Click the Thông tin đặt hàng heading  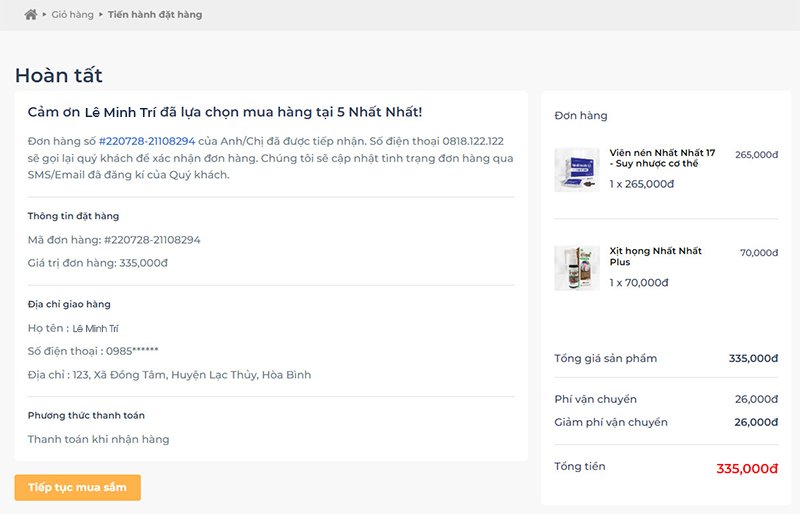point(73,216)
